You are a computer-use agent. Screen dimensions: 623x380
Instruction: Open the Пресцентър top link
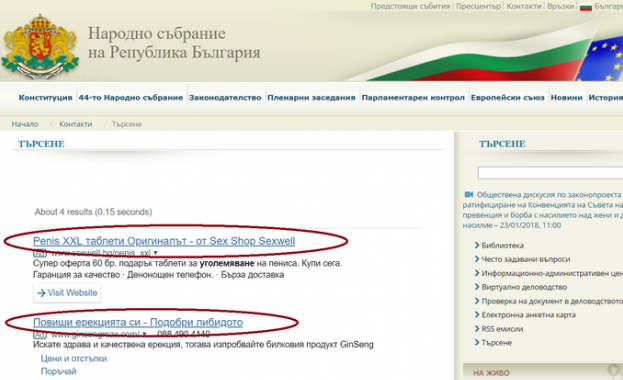click(478, 6)
